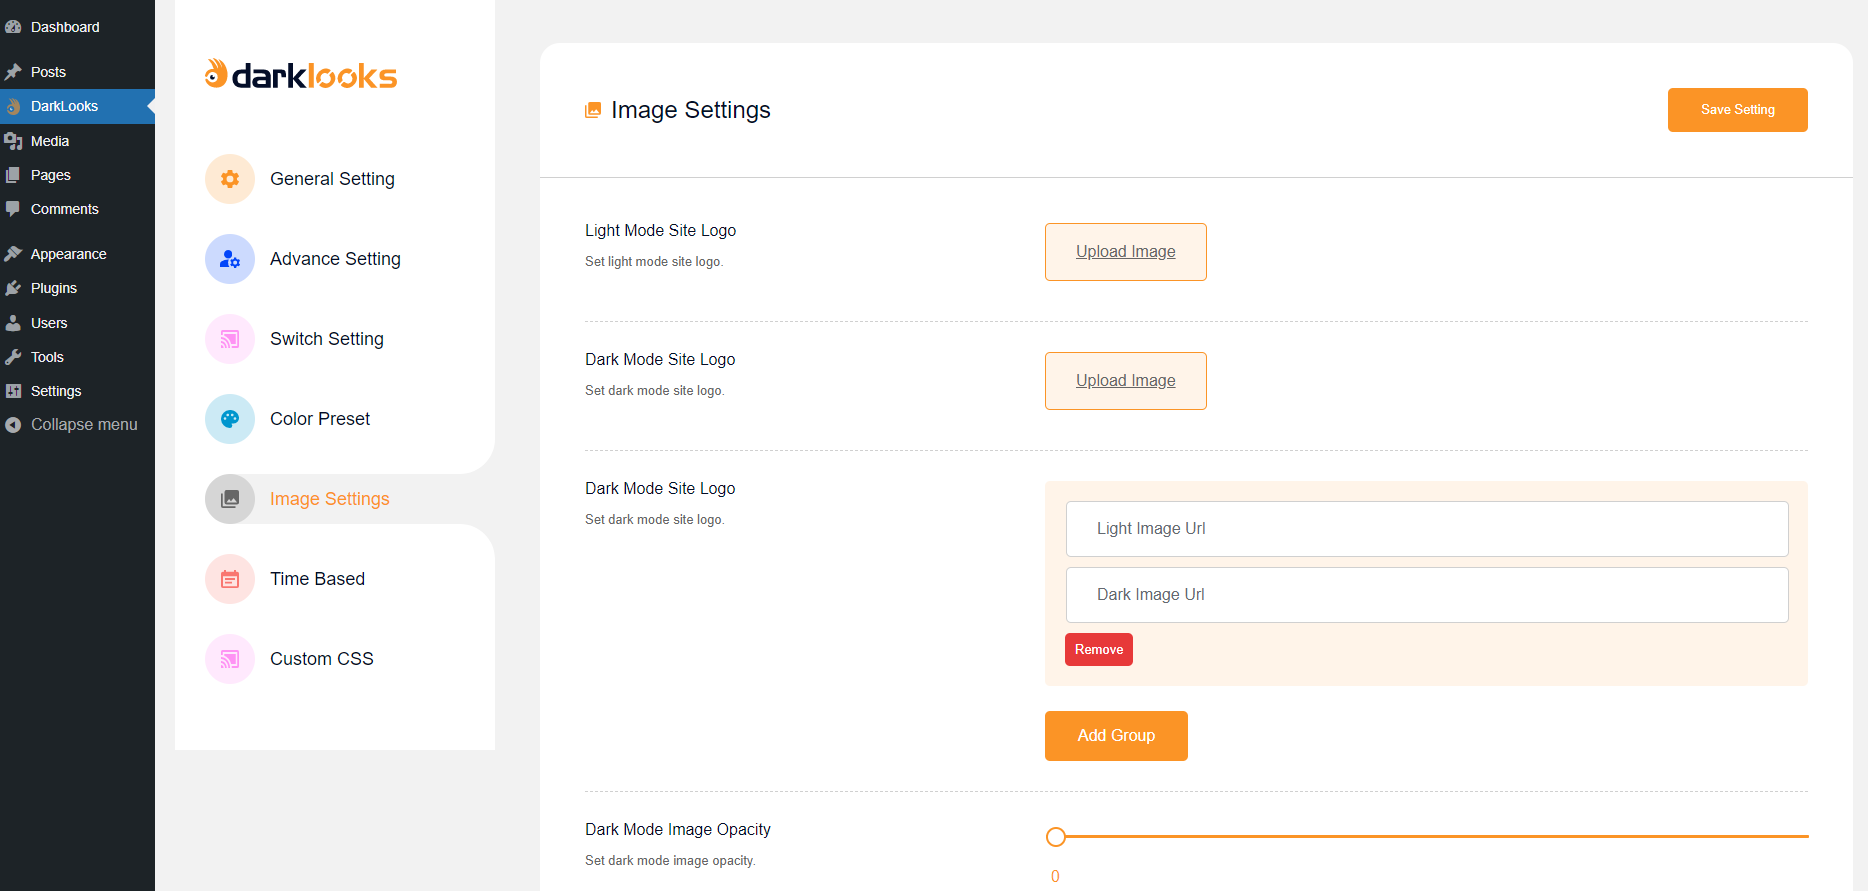Click the image icon beside Image Settings heading
Image resolution: width=1868 pixels, height=891 pixels.
click(593, 110)
